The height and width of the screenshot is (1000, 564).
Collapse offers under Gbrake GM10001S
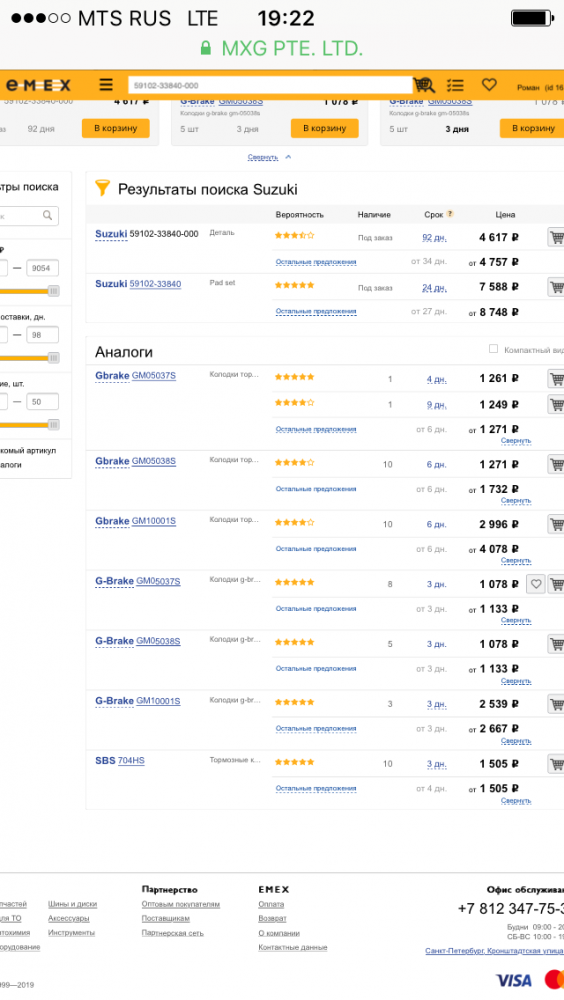[x=516, y=561]
